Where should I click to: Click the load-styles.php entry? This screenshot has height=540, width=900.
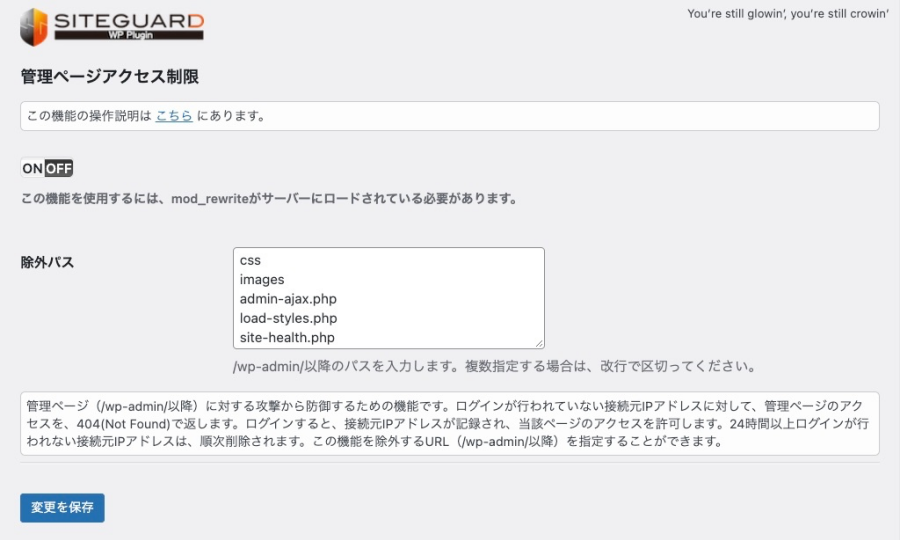click(x=288, y=318)
